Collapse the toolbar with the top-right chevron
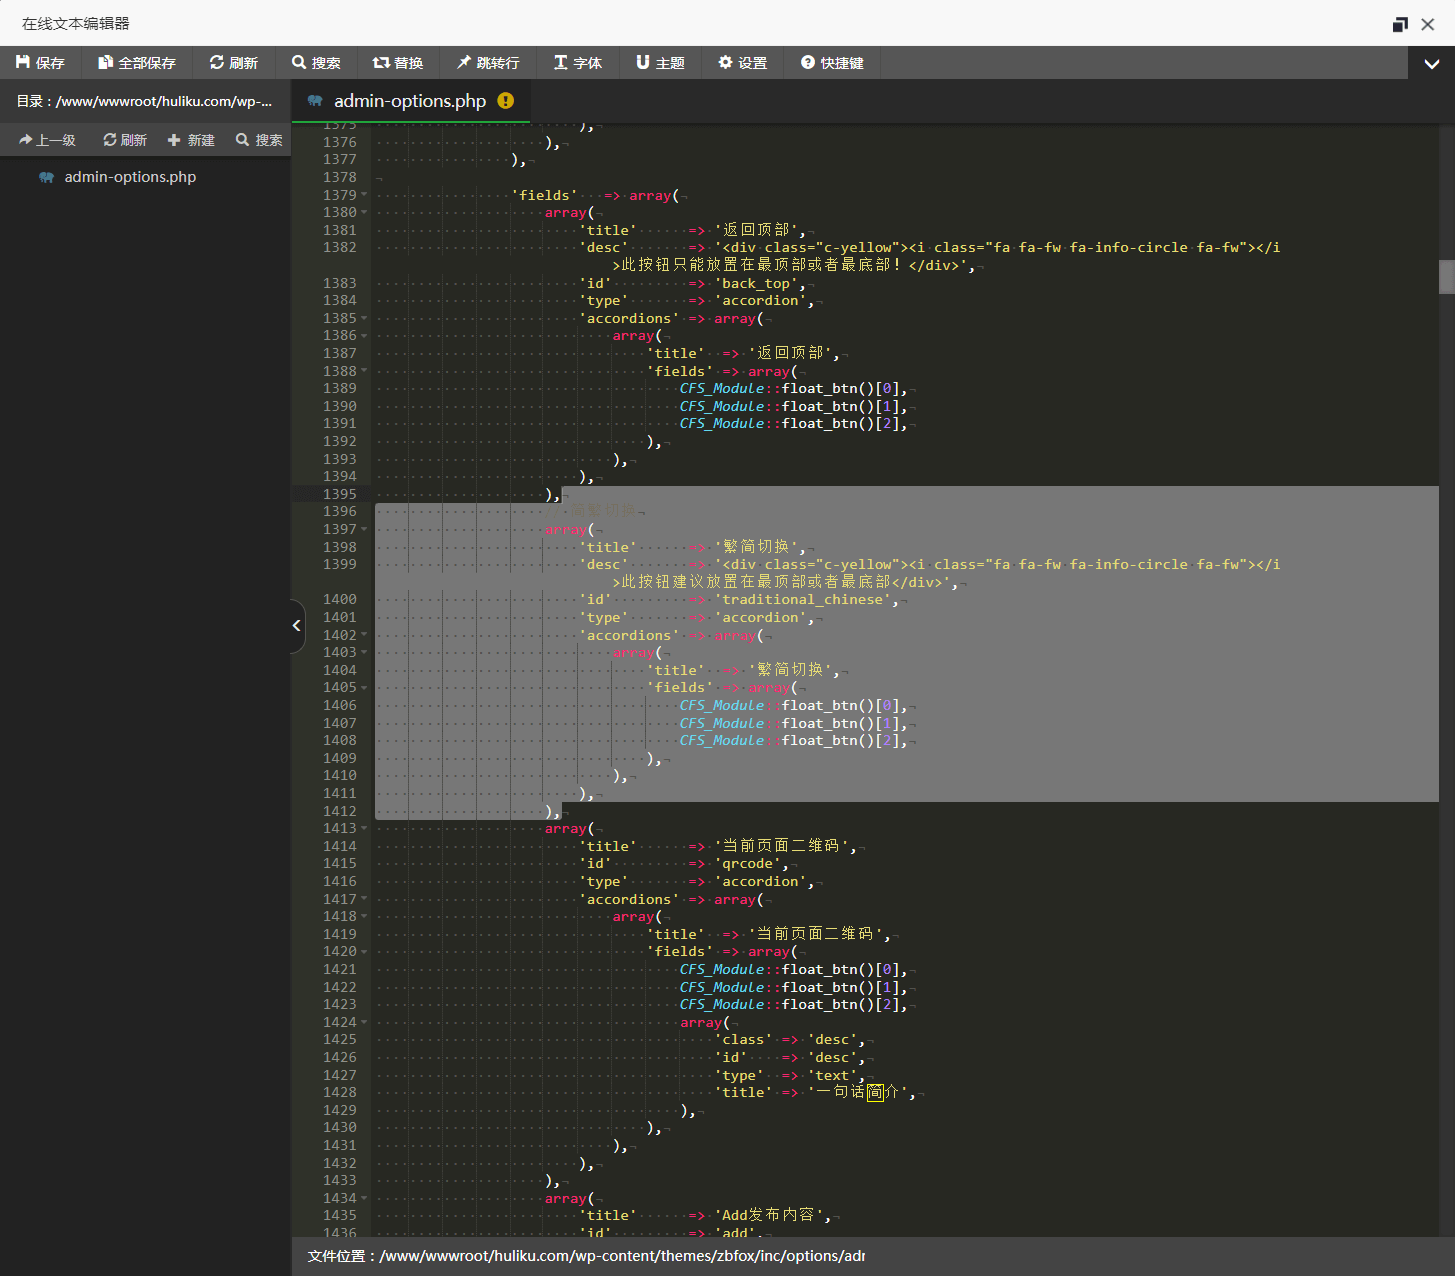The image size is (1455, 1276). pyautogui.click(x=1431, y=64)
